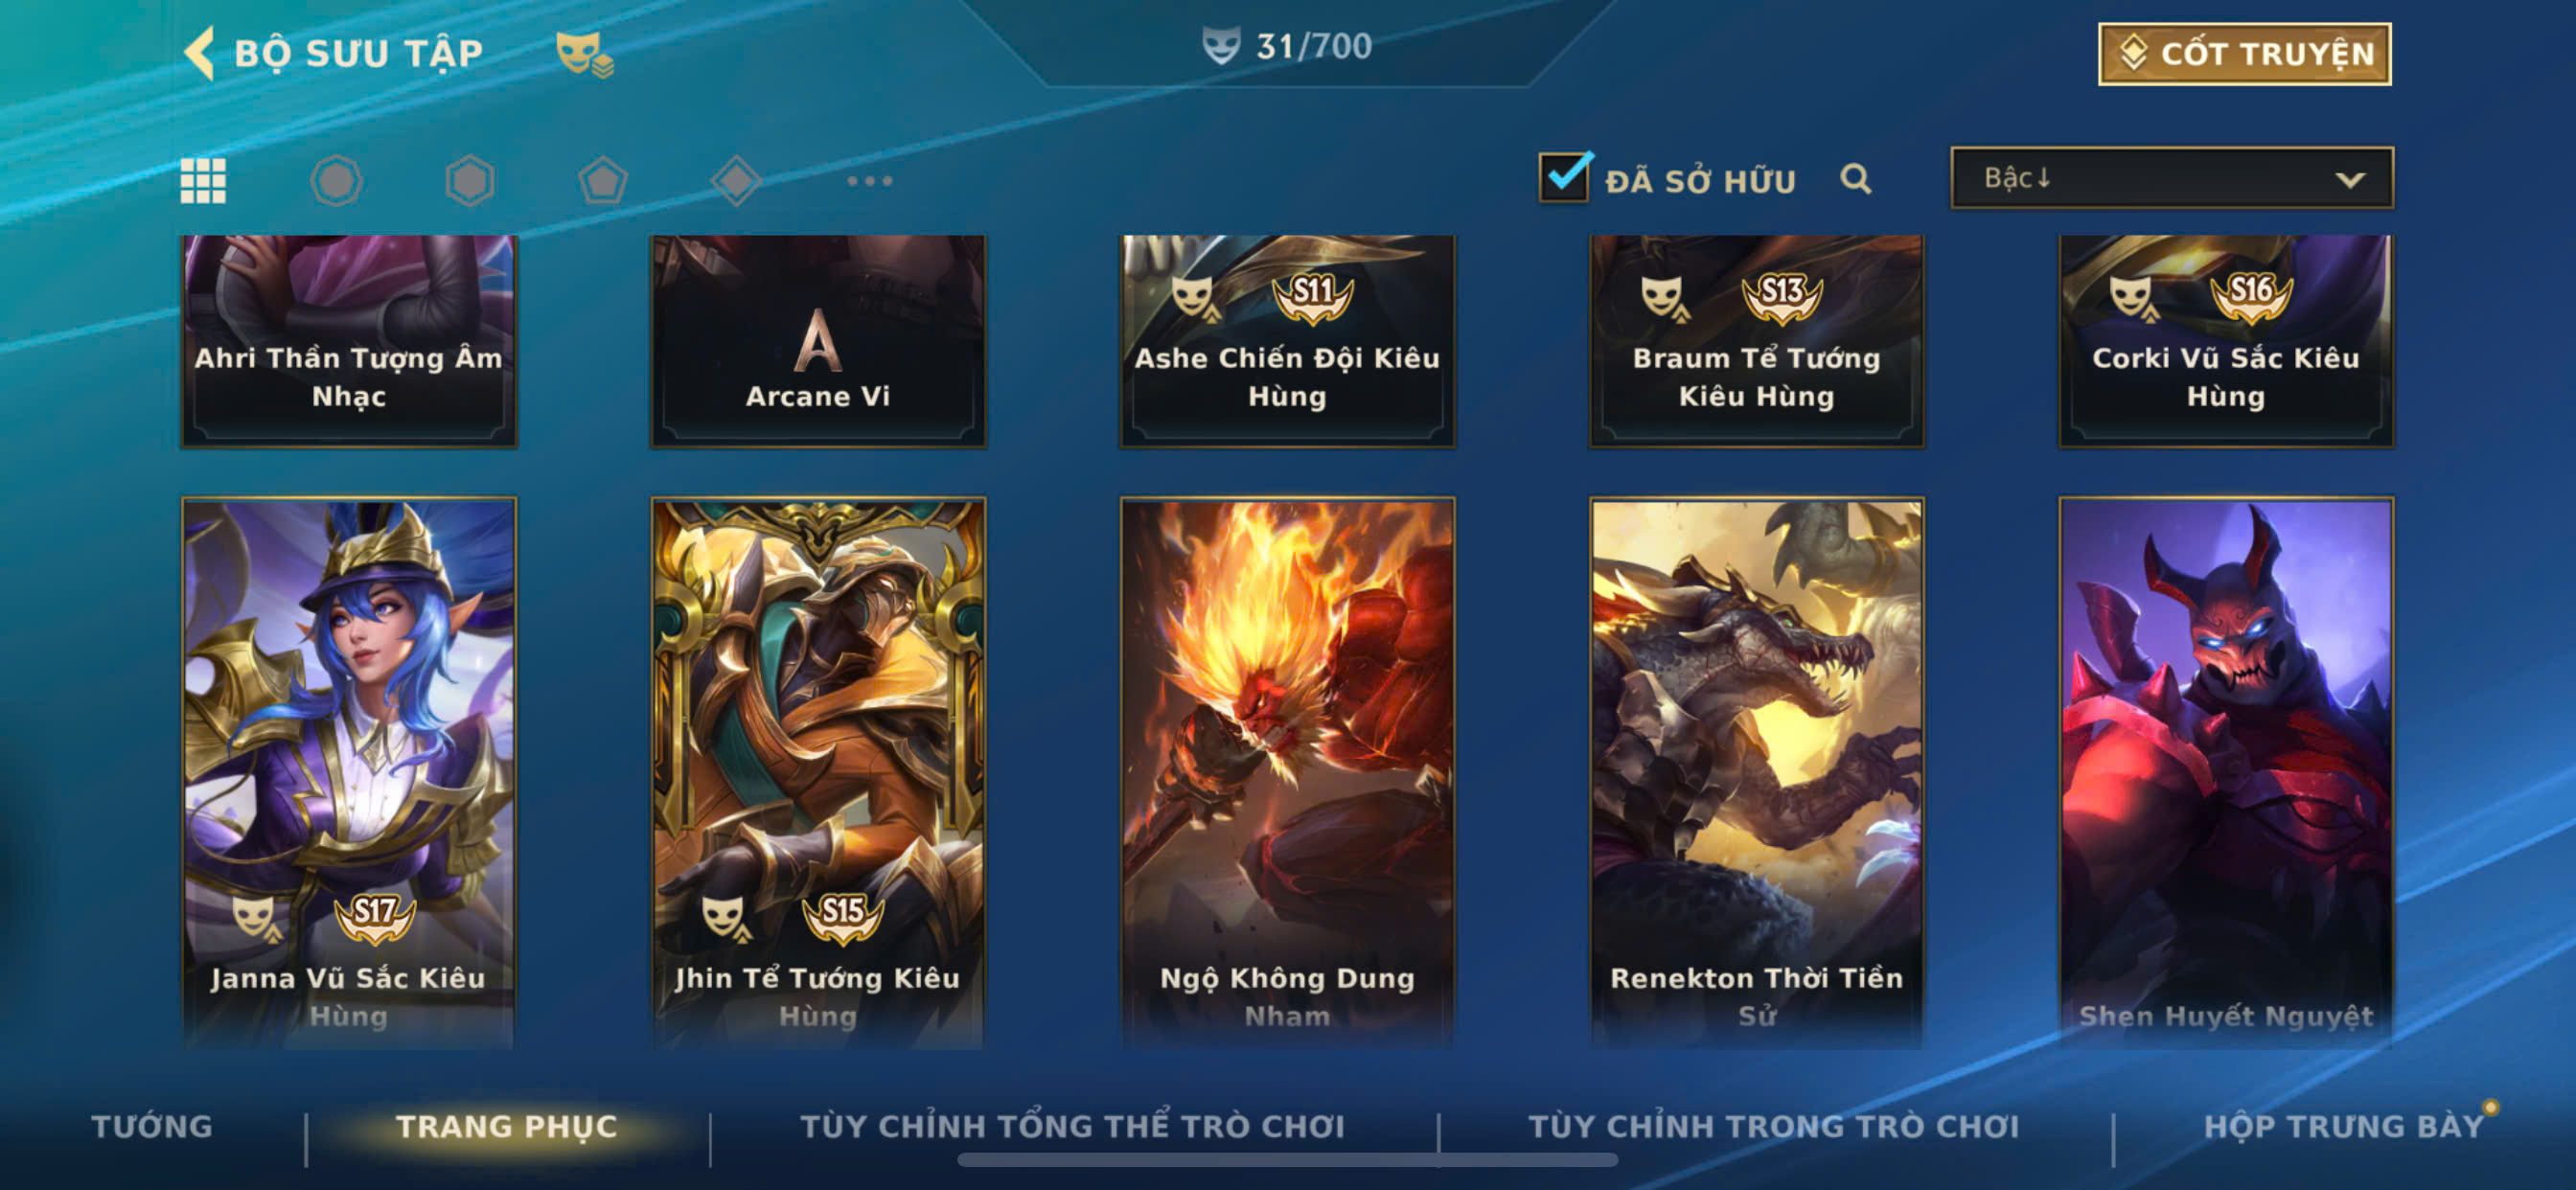The image size is (2576, 1190).
Task: Open the gold mask with coins icon
Action: (x=585, y=54)
